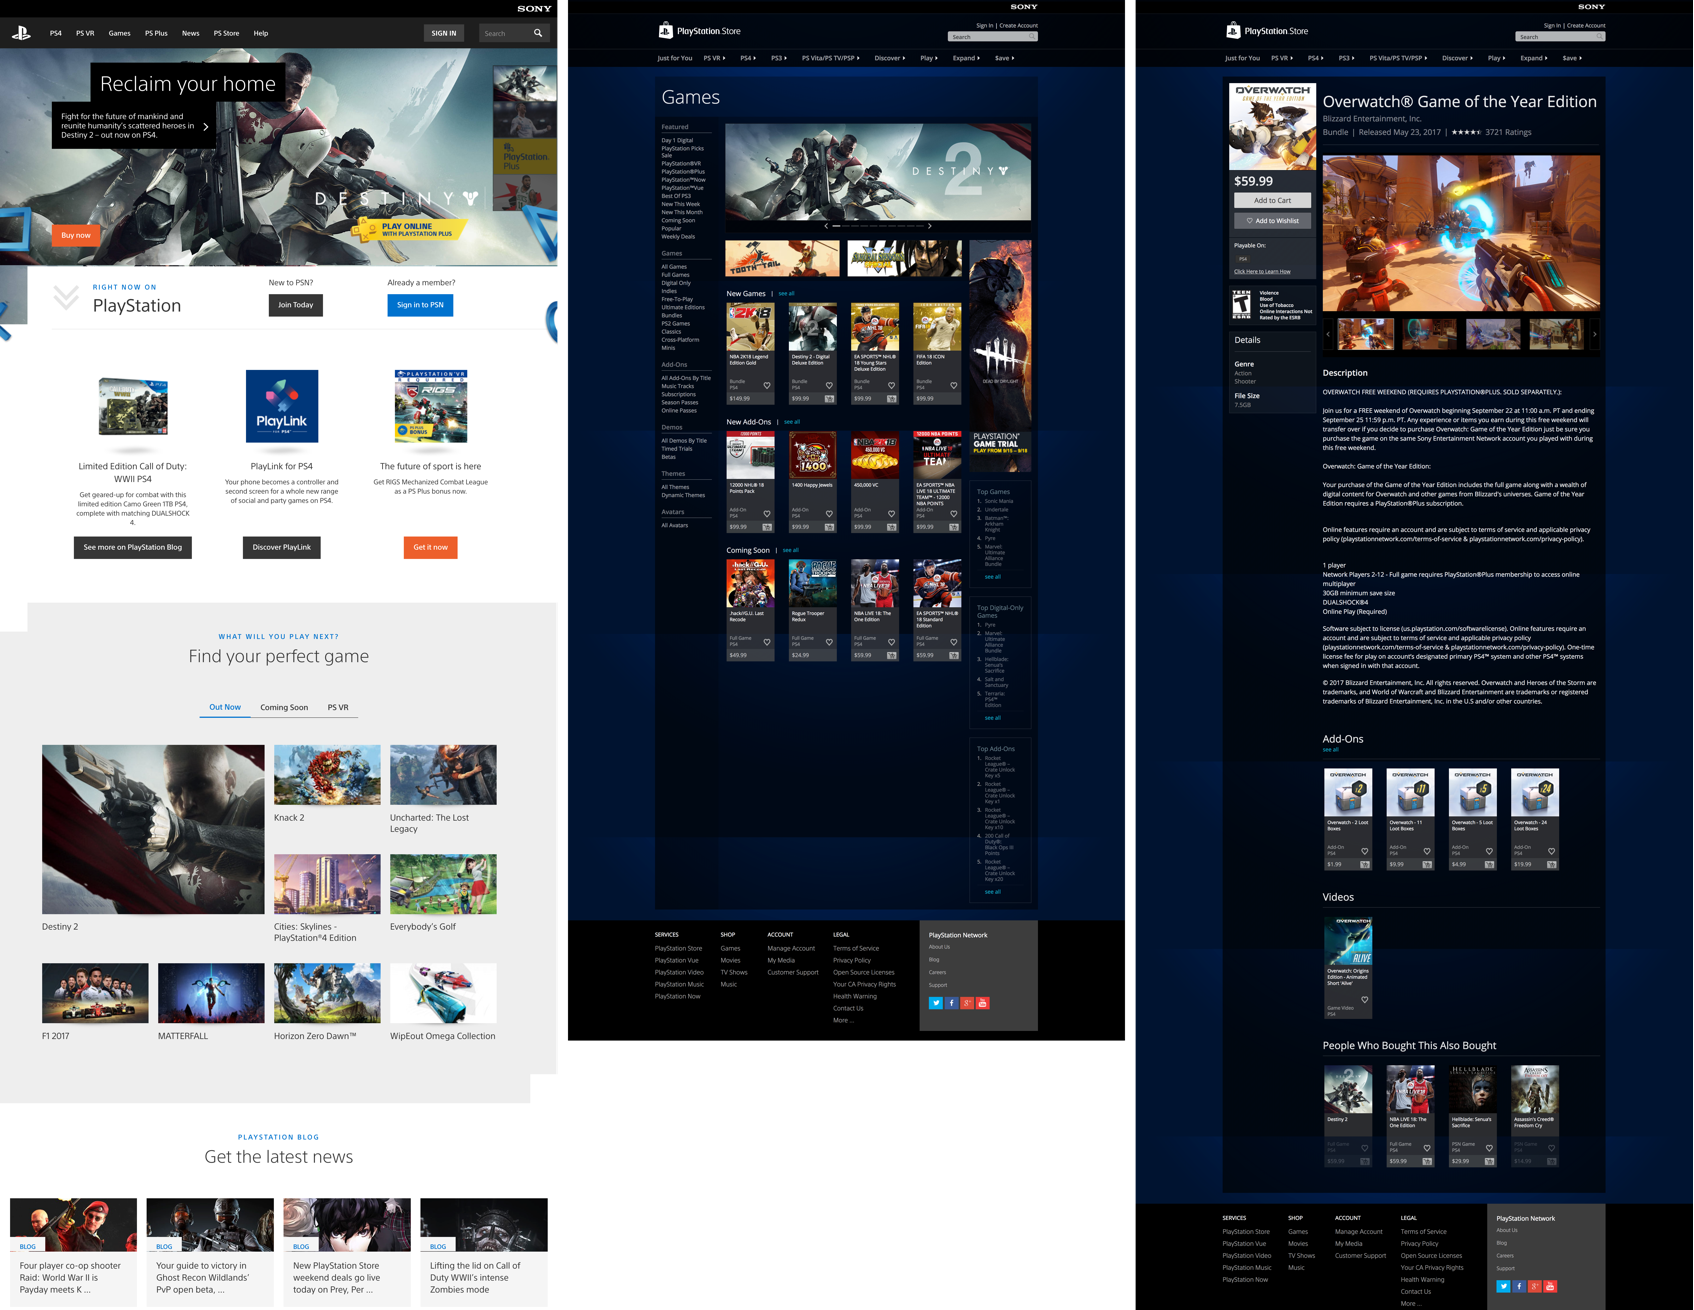Click the PlayStation Store logo on the Games page
The width and height of the screenshot is (1694, 1310).
tap(699, 31)
